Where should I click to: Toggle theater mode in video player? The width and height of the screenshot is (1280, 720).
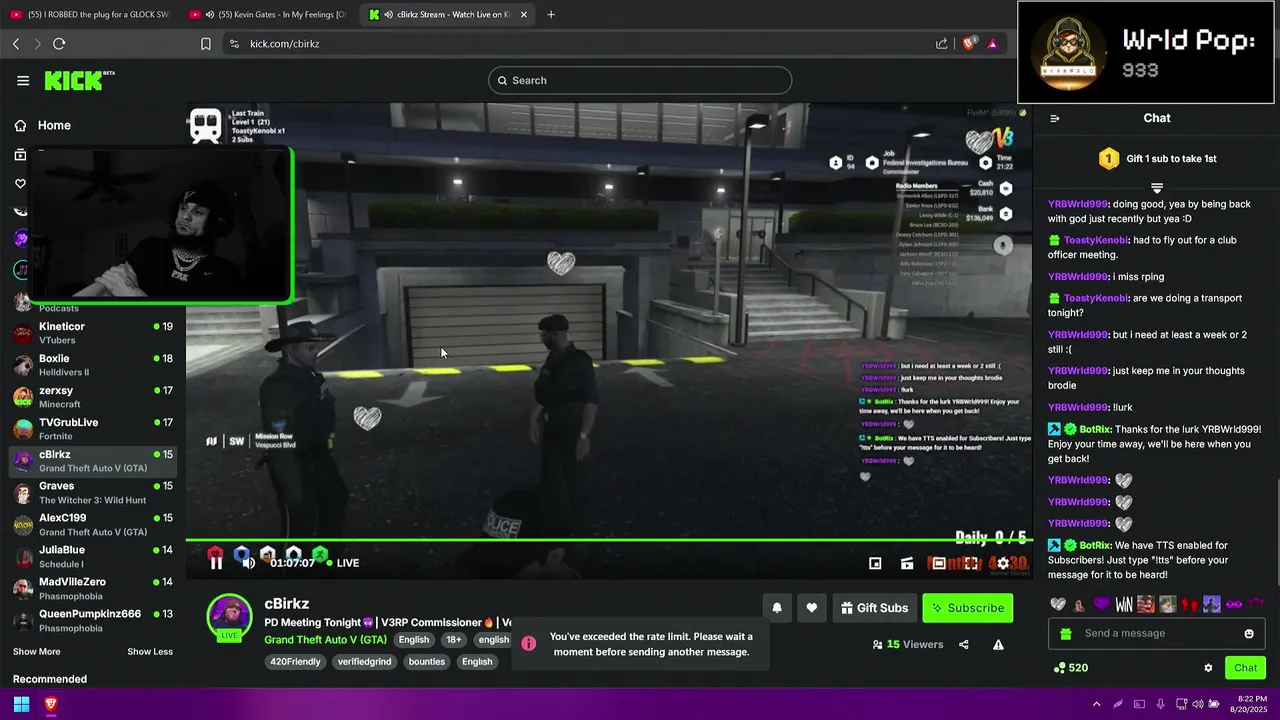point(938,564)
